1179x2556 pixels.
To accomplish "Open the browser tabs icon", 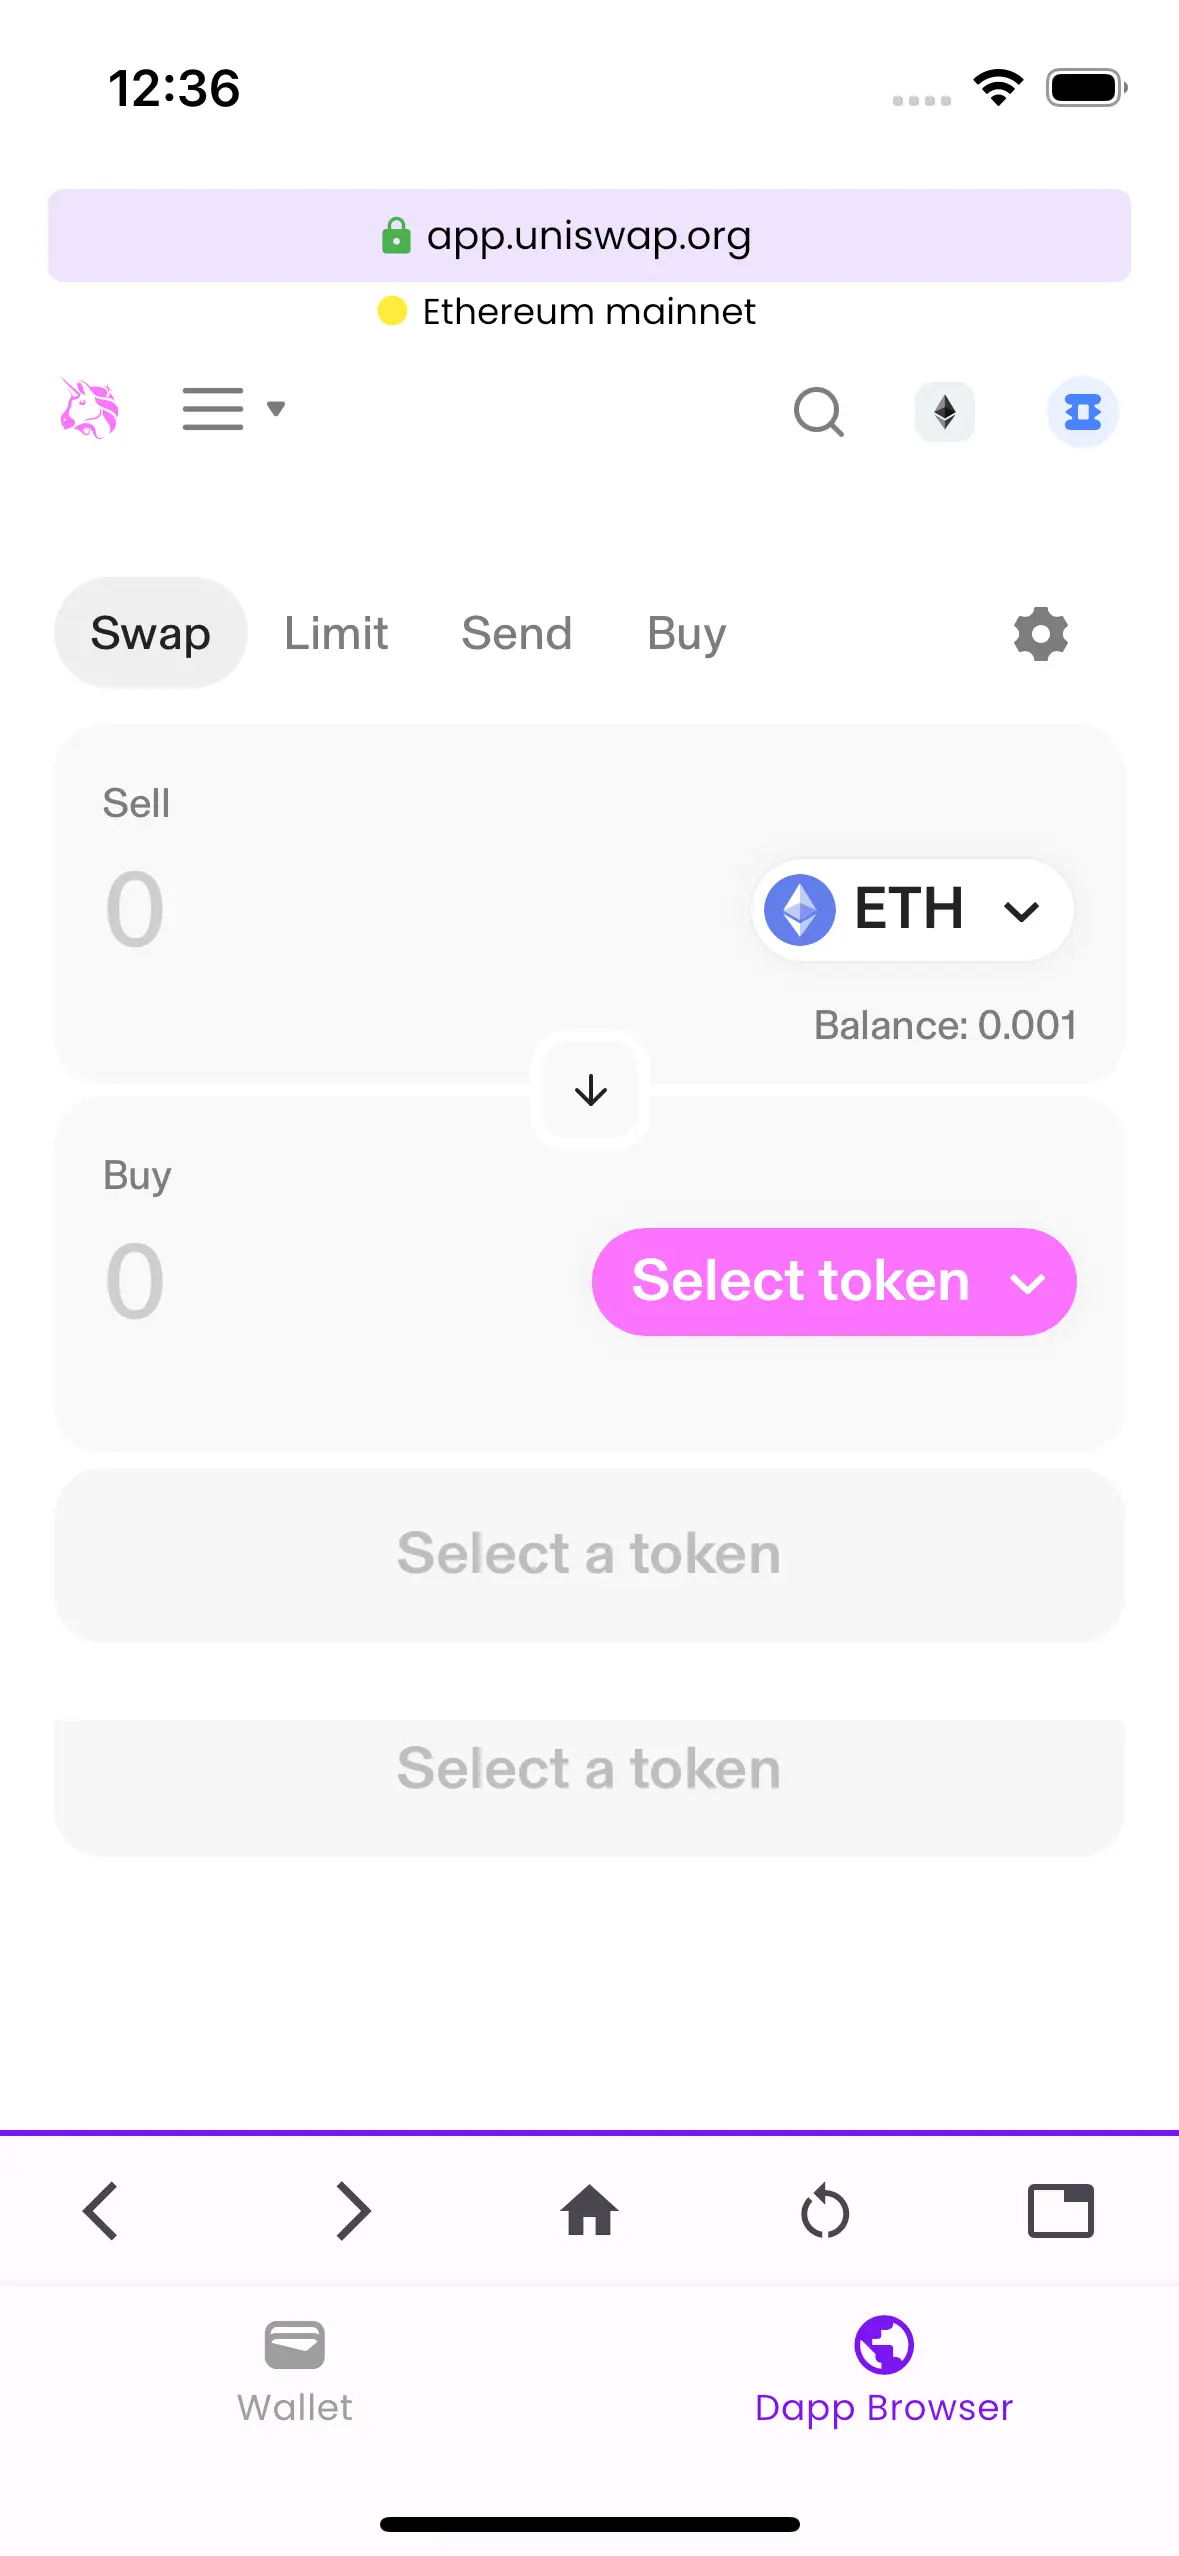I will [1061, 2210].
